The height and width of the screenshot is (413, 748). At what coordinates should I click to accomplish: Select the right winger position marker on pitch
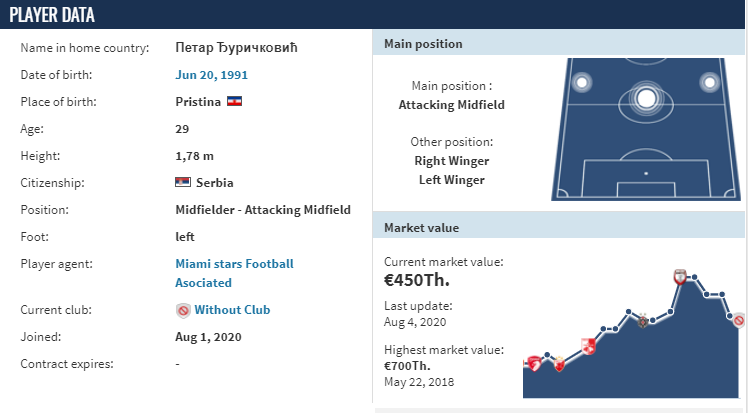pos(709,83)
